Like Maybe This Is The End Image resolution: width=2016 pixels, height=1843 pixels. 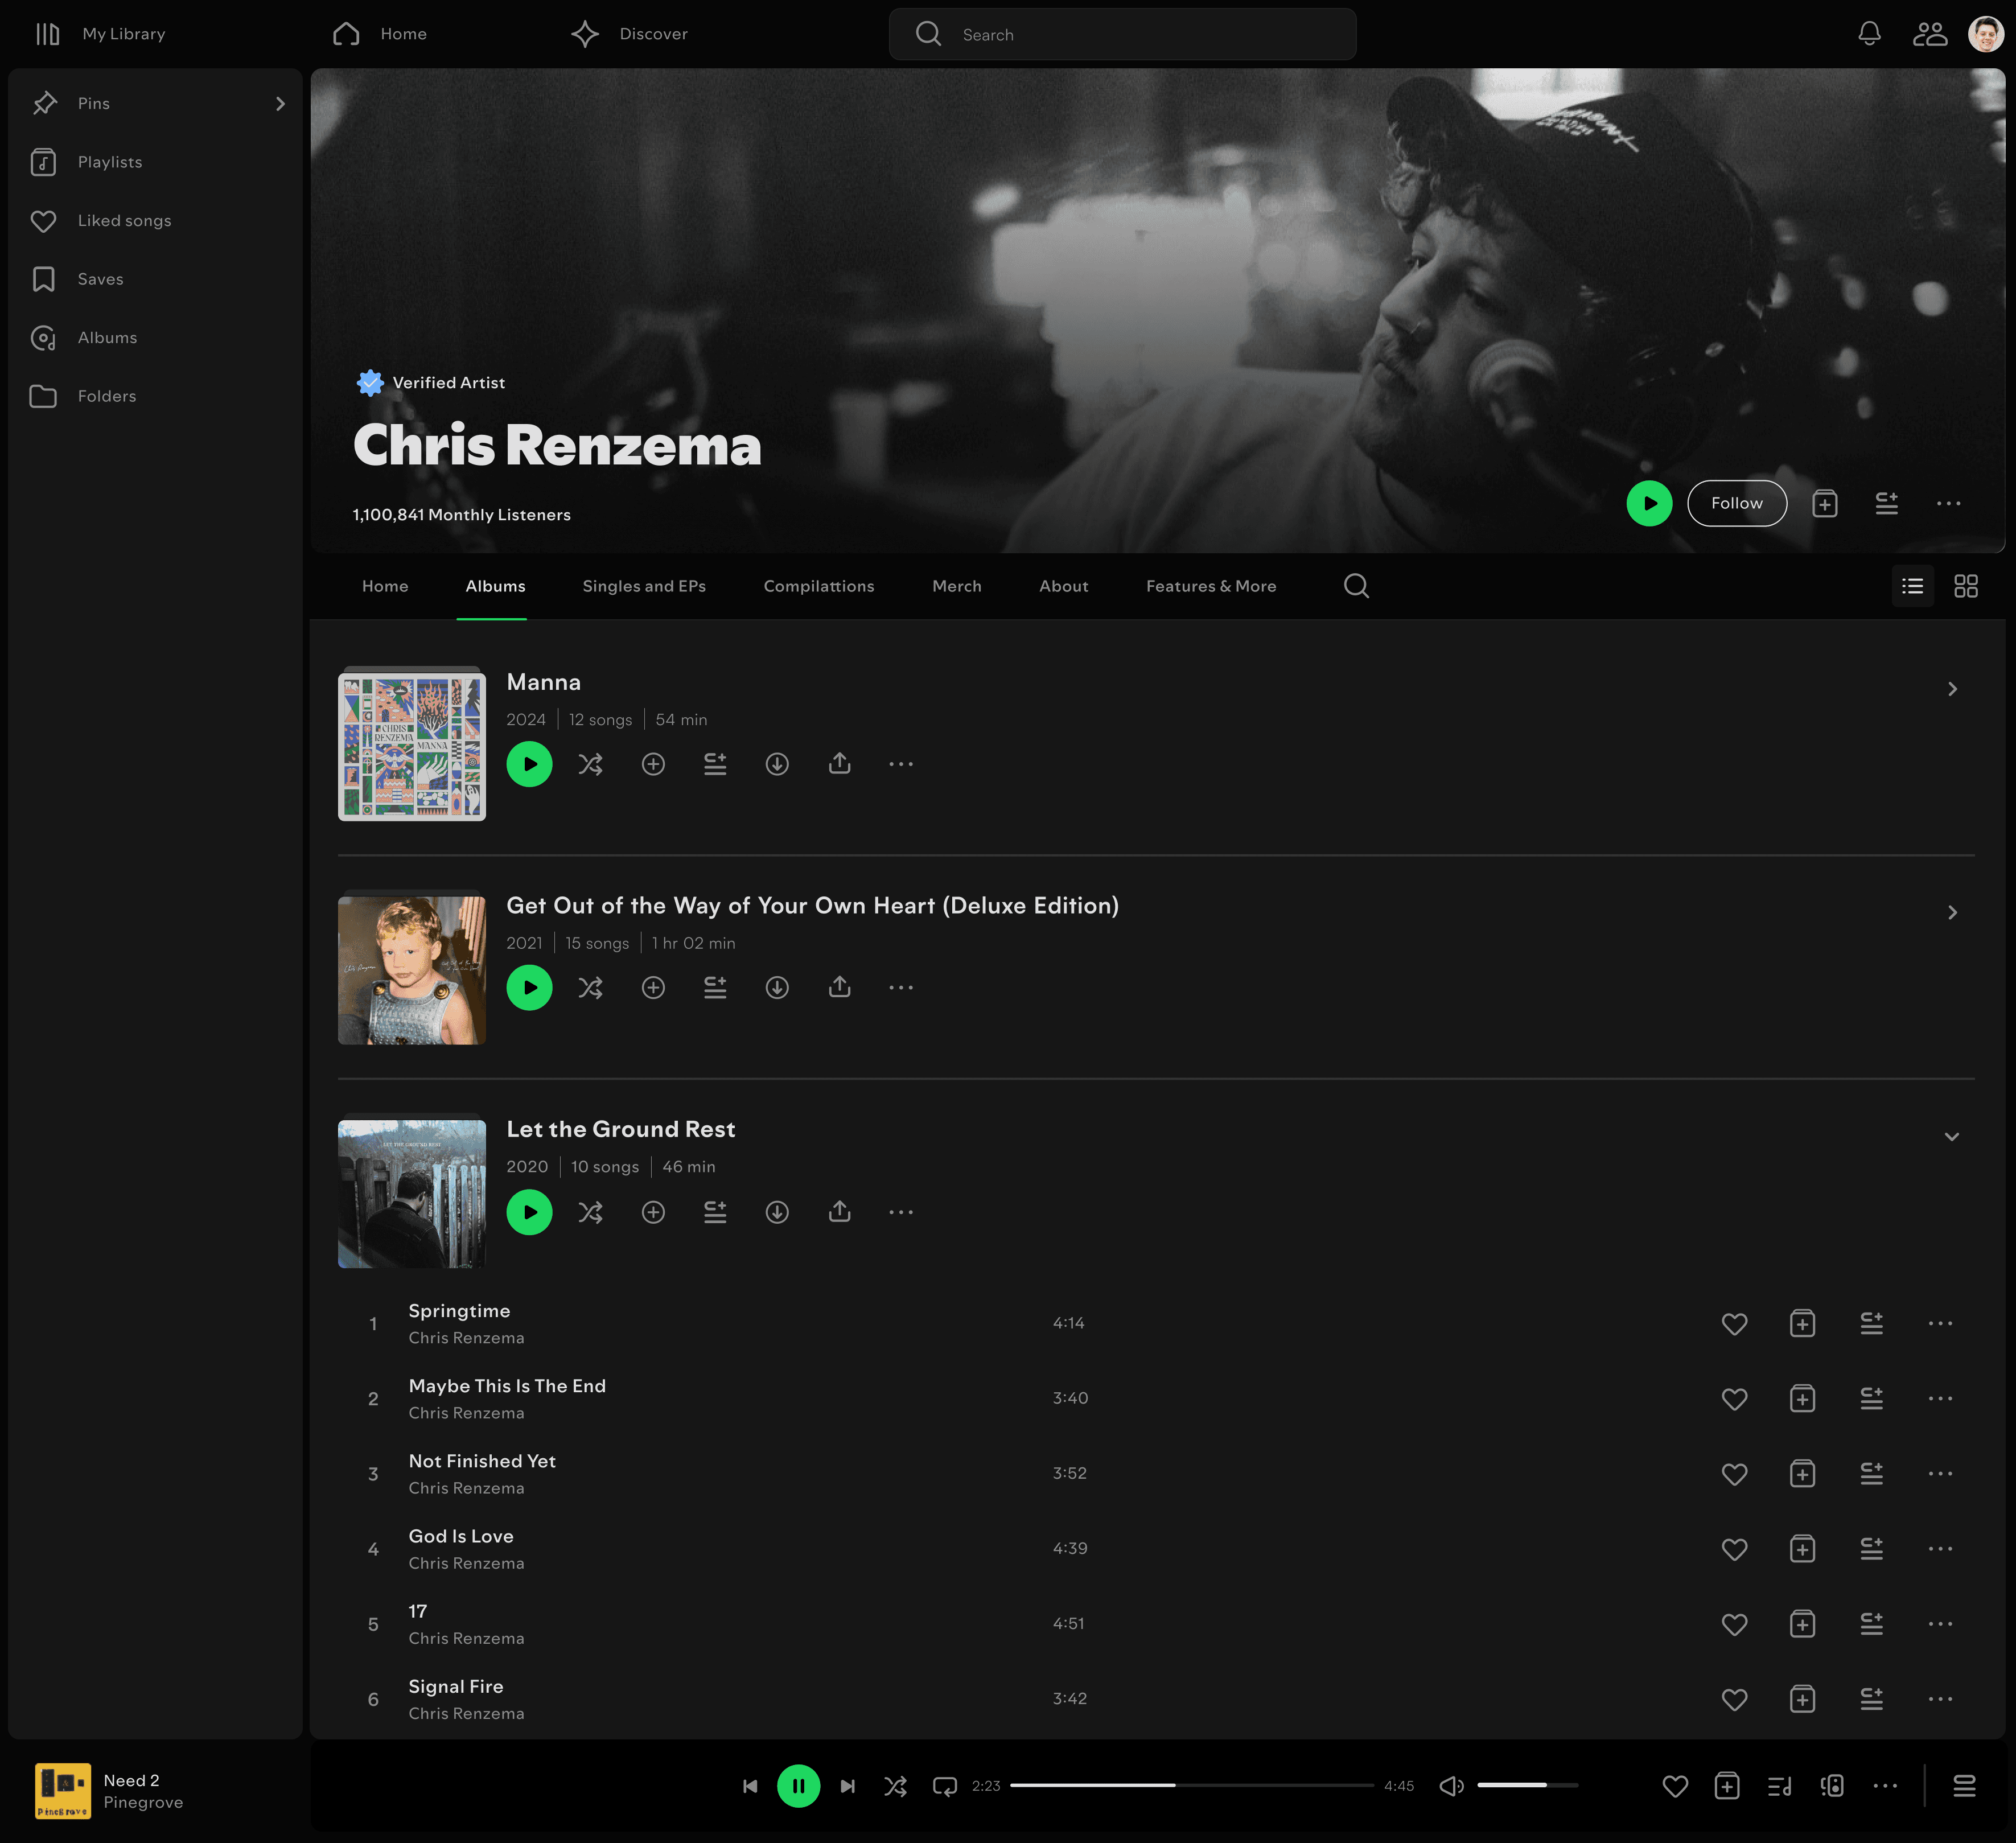point(1734,1399)
